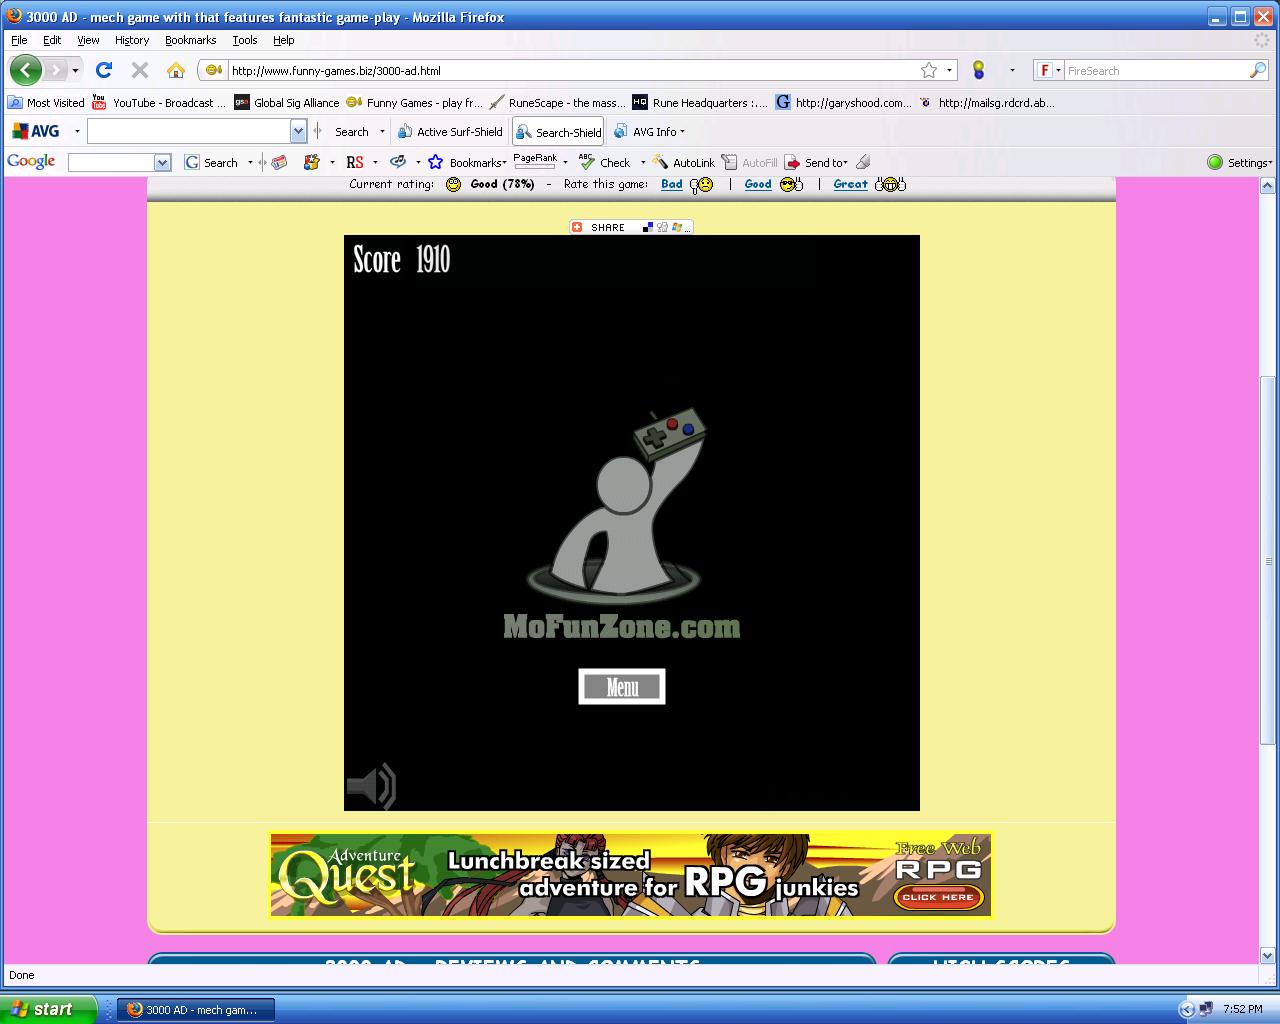The width and height of the screenshot is (1280, 1024).
Task: Open the File menu
Action: pyautogui.click(x=19, y=40)
